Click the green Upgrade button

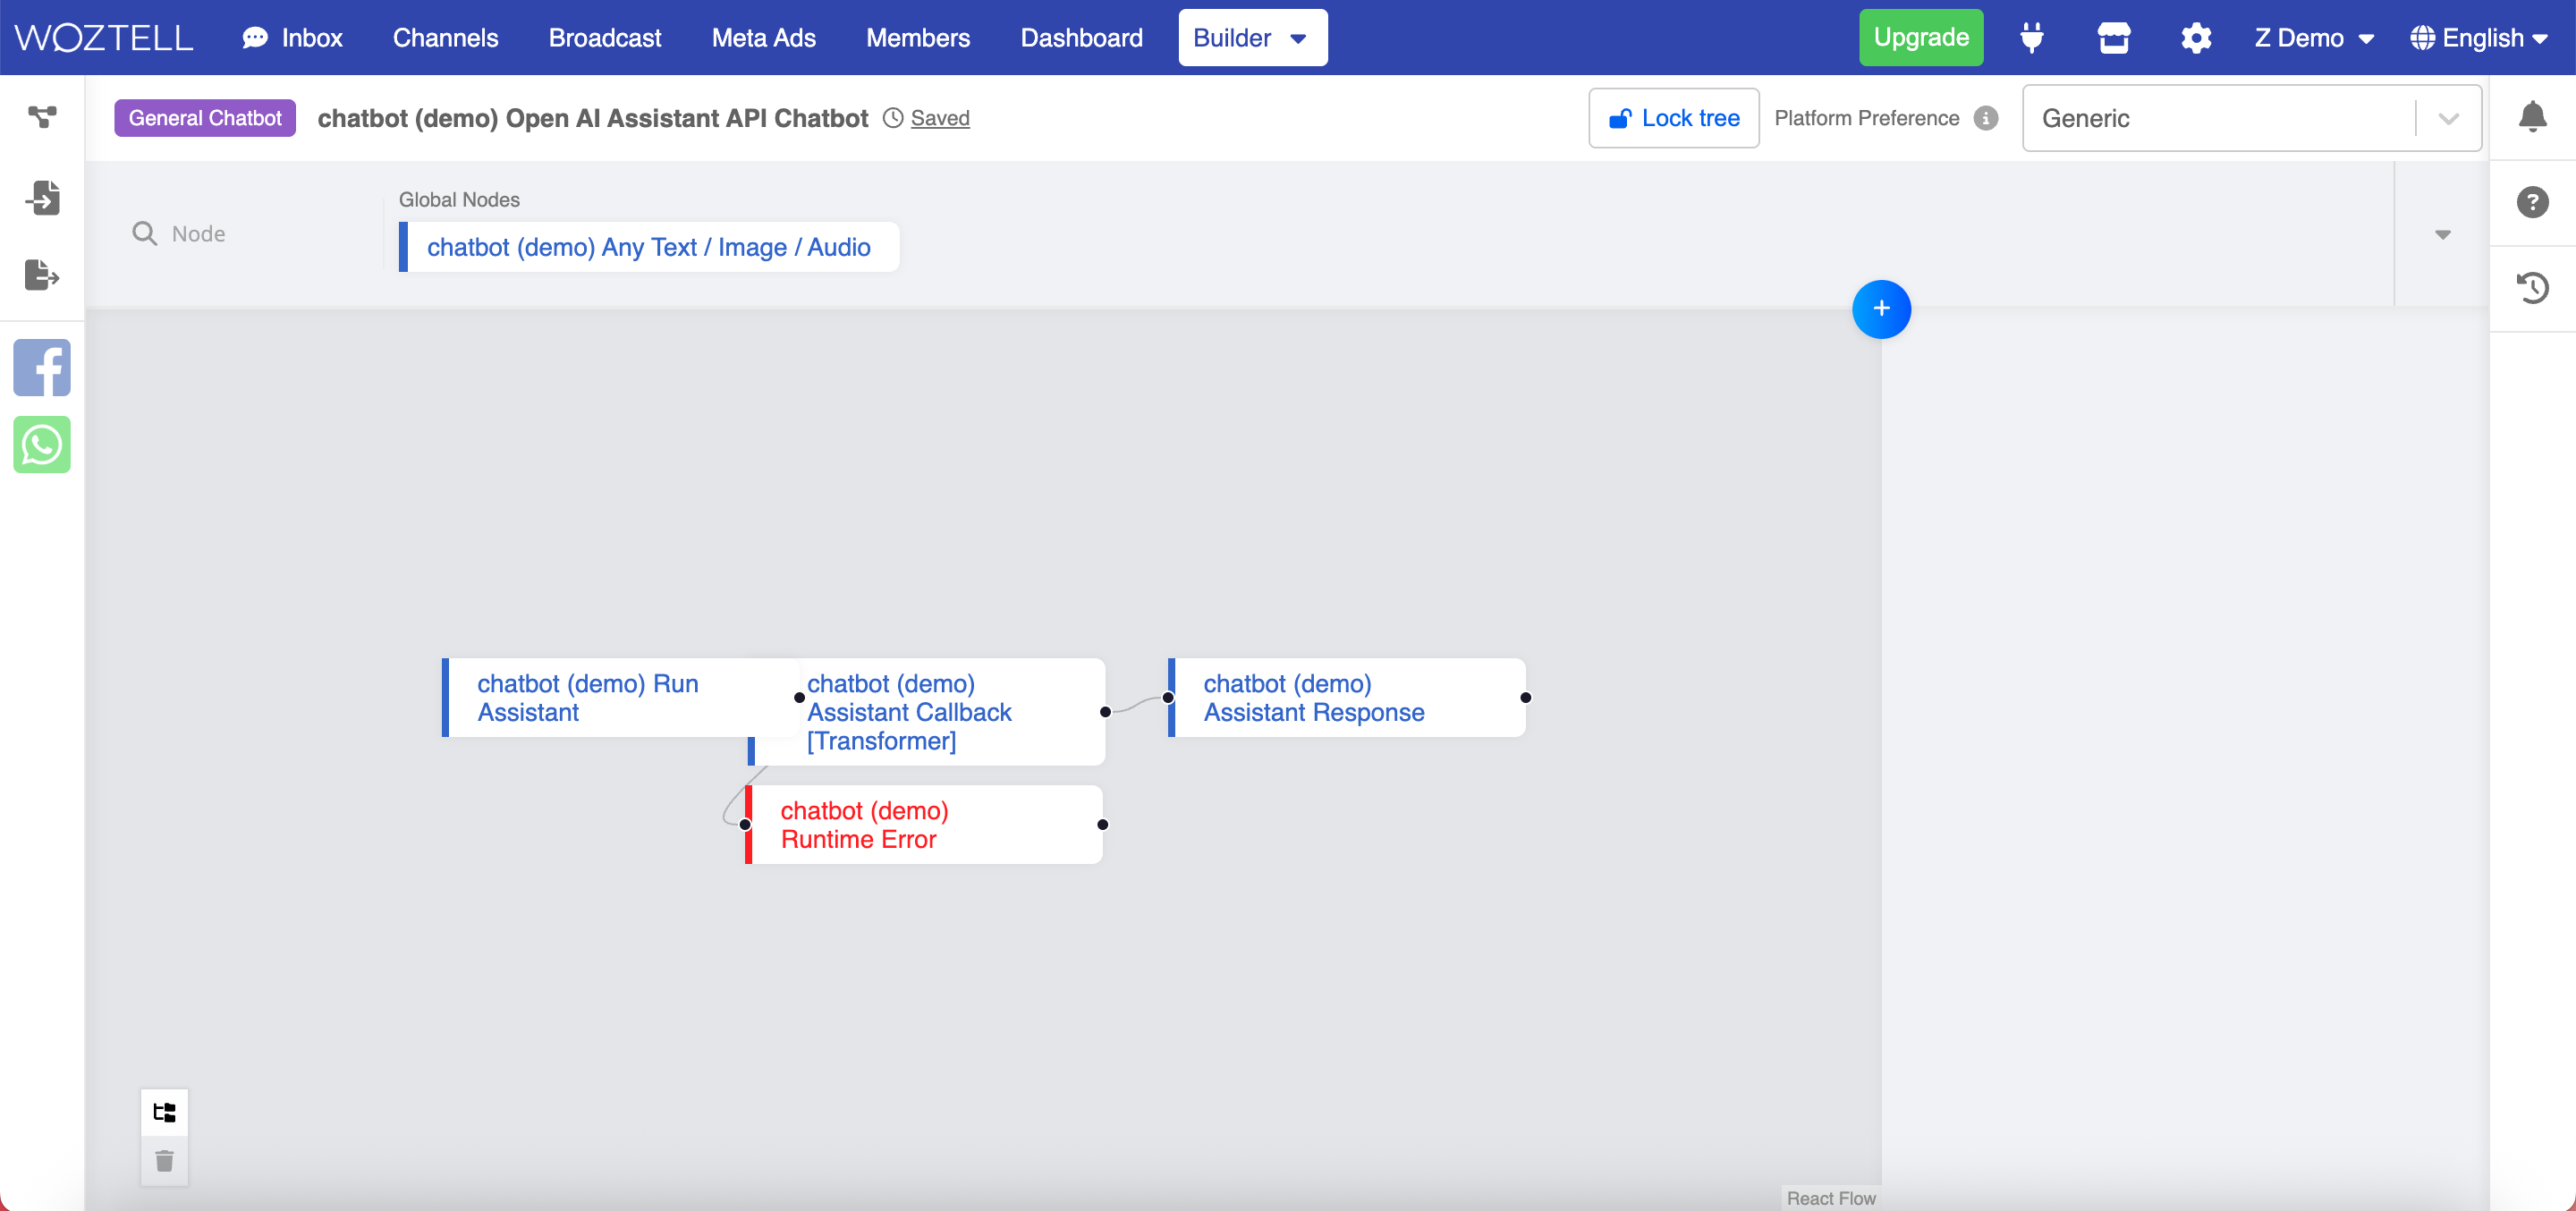(x=1920, y=38)
